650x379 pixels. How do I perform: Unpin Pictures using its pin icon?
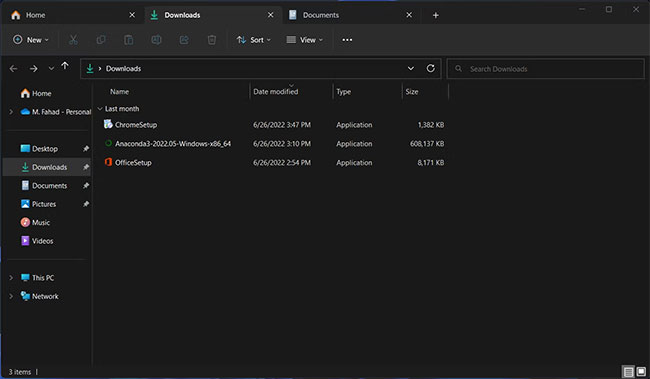(86, 204)
